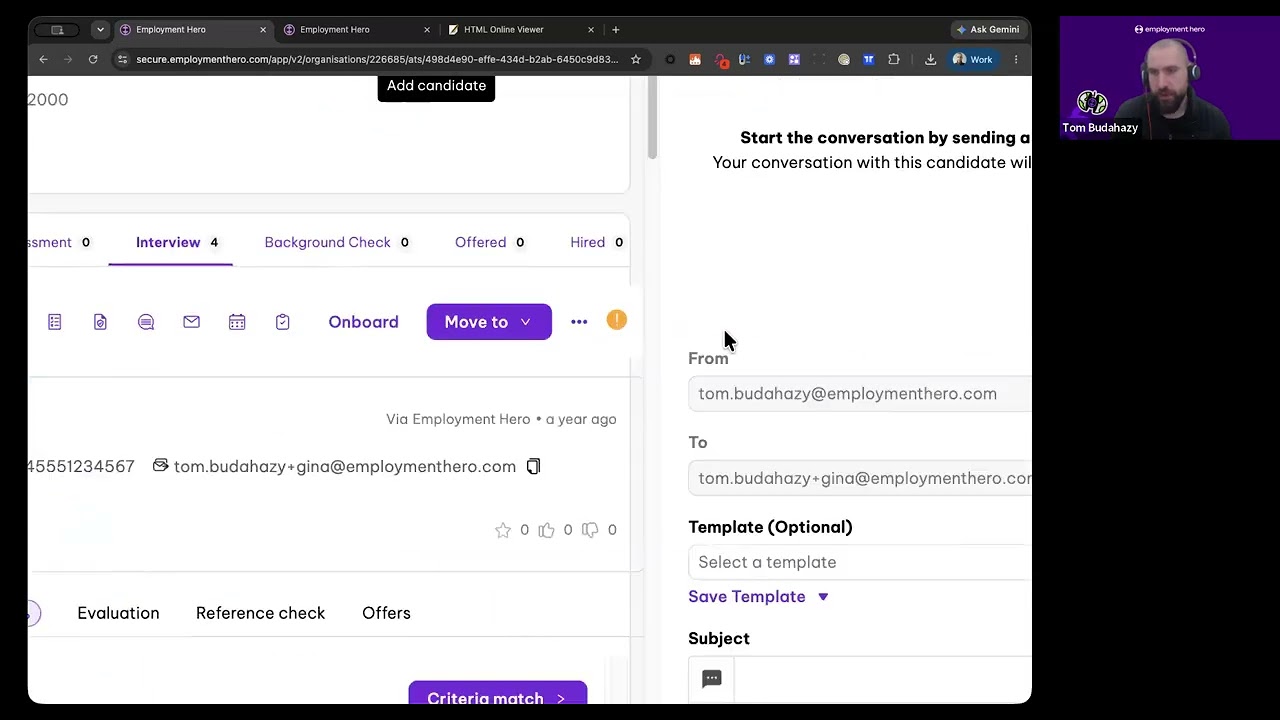The width and height of the screenshot is (1280, 720).
Task: Expand the Move to dropdown
Action: [489, 322]
